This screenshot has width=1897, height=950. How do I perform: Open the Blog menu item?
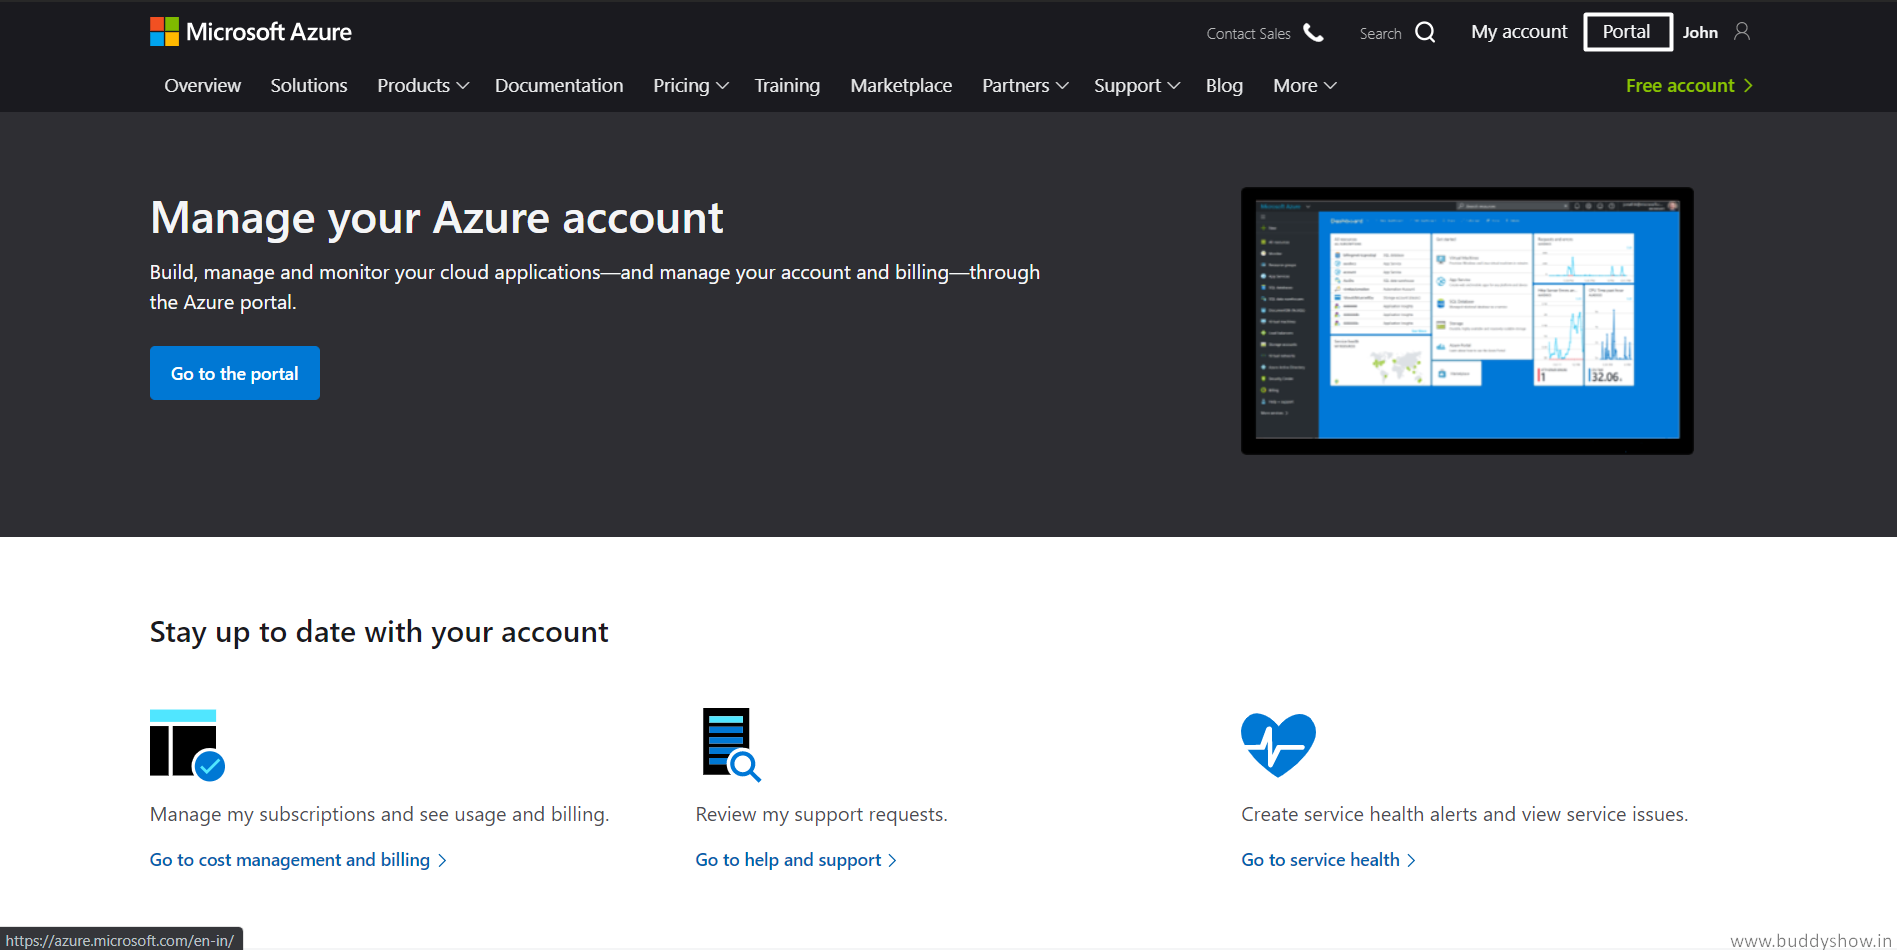point(1224,86)
